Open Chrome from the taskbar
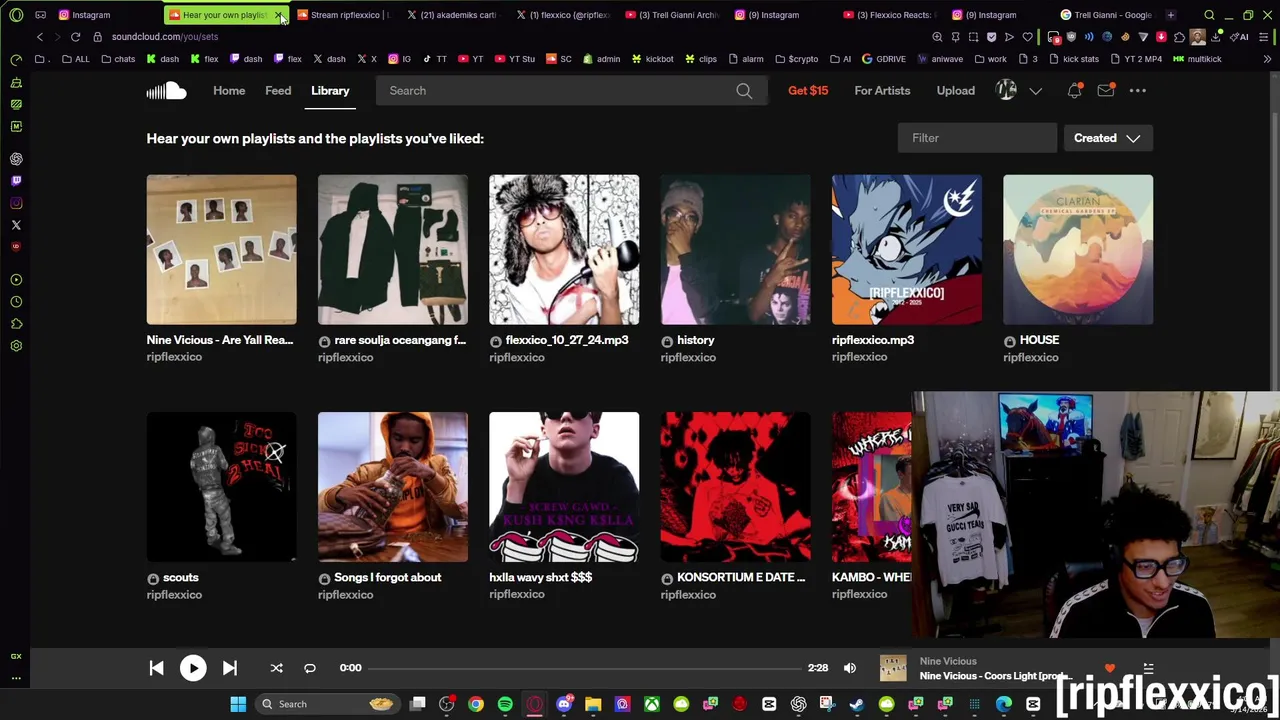 (476, 704)
